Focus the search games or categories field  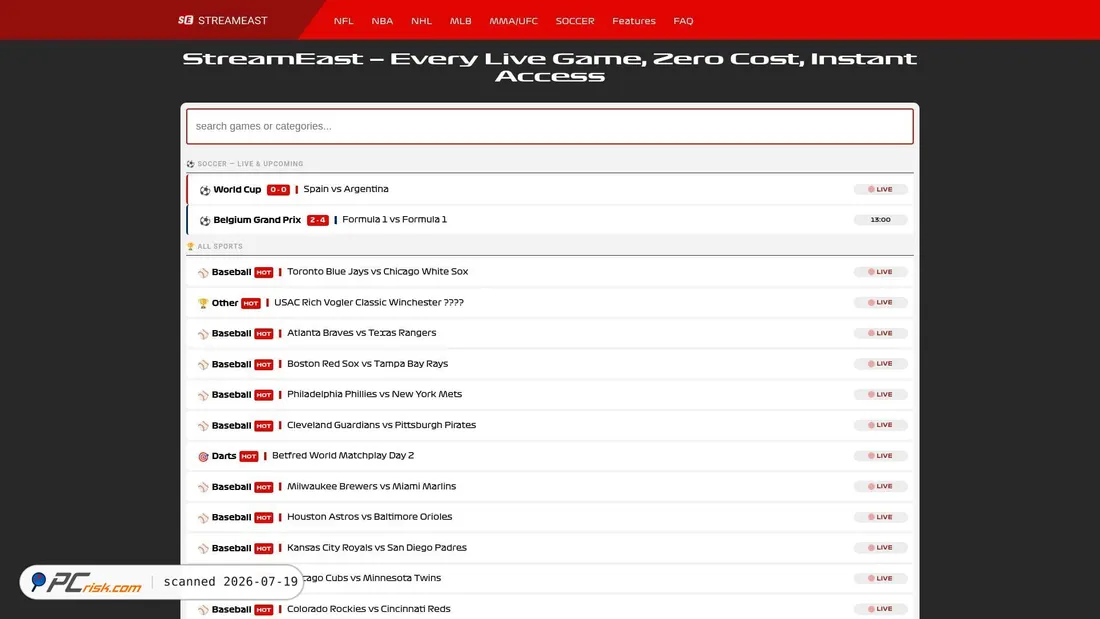click(x=549, y=126)
